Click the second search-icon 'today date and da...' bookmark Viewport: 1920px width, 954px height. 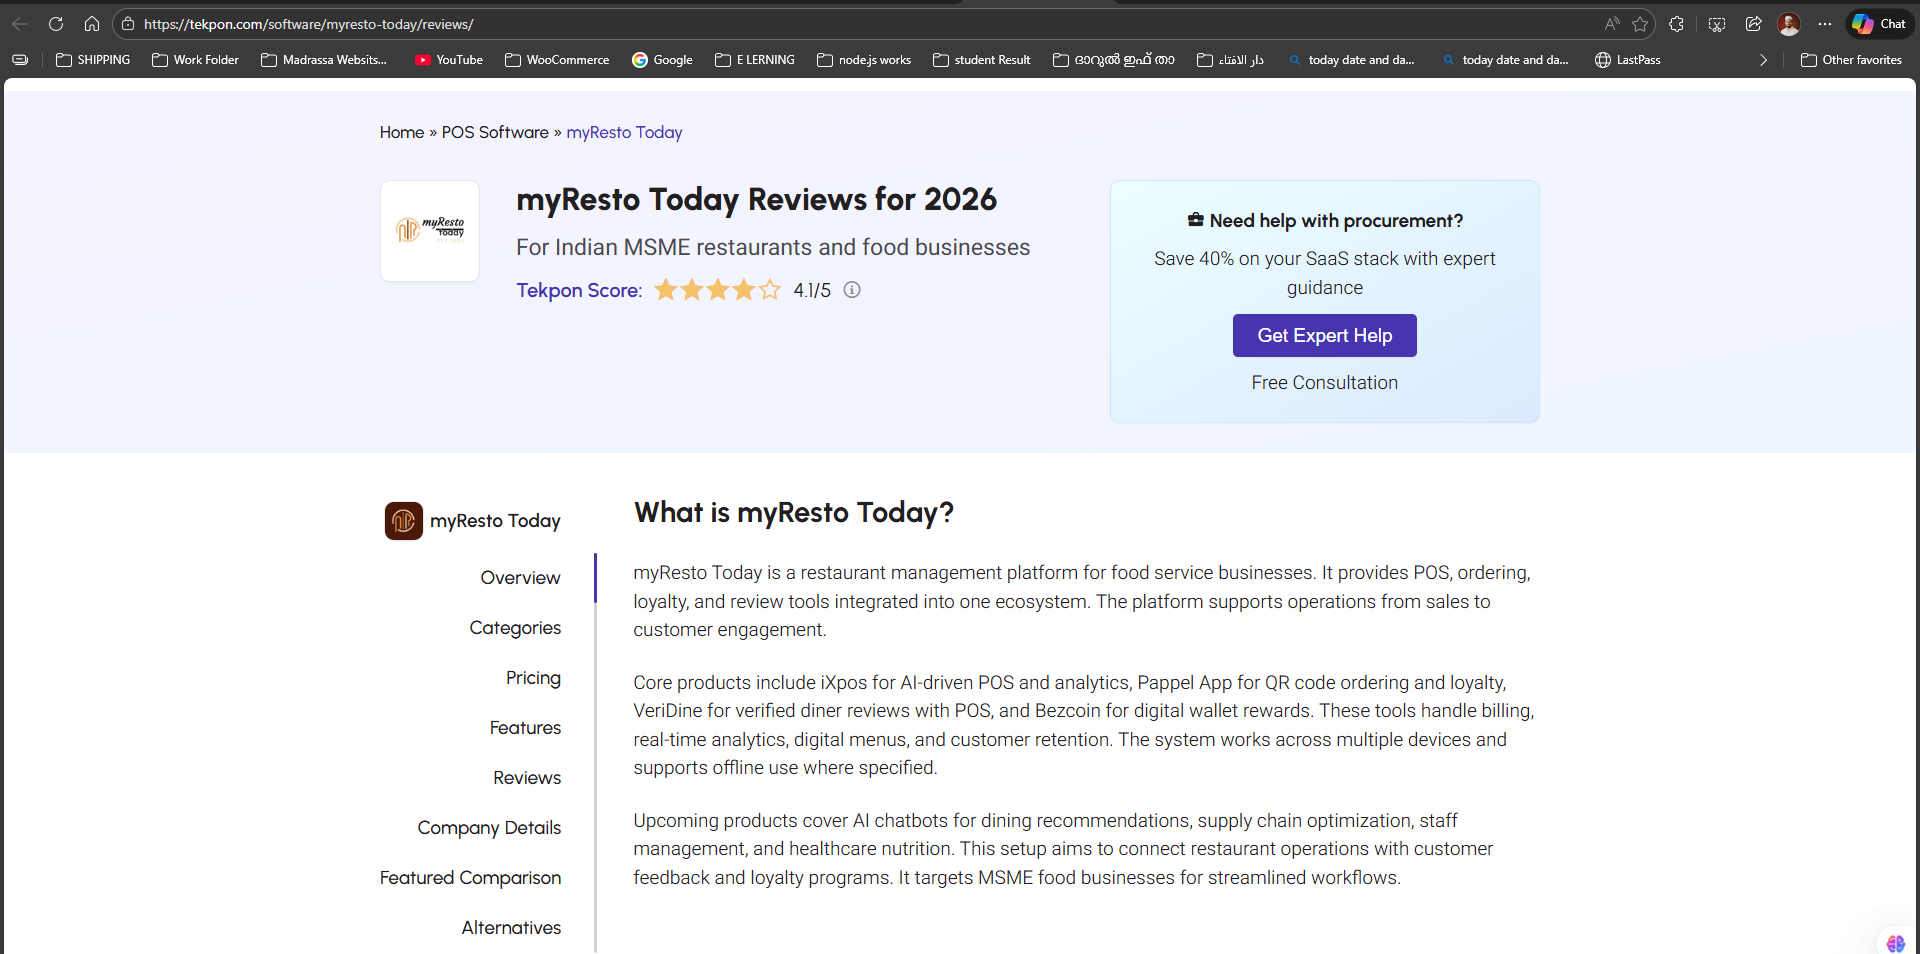click(1505, 60)
